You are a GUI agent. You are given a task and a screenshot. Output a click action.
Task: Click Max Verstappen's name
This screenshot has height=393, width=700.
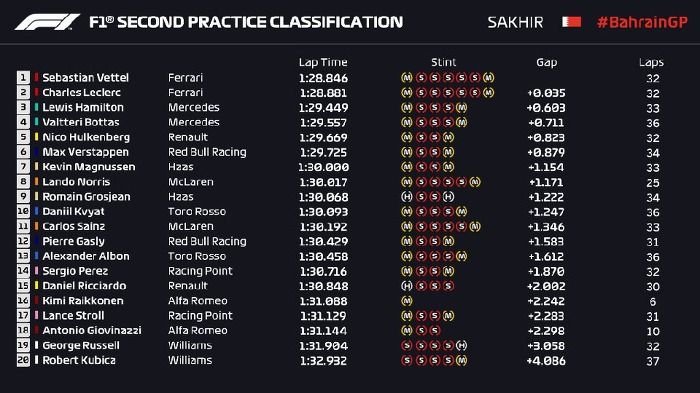(85, 152)
